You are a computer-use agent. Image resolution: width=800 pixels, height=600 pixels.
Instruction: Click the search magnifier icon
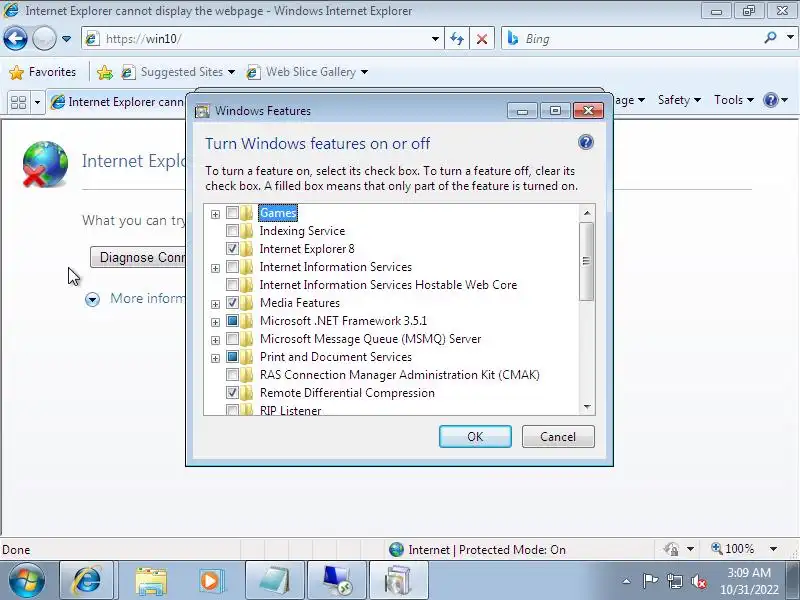point(770,38)
